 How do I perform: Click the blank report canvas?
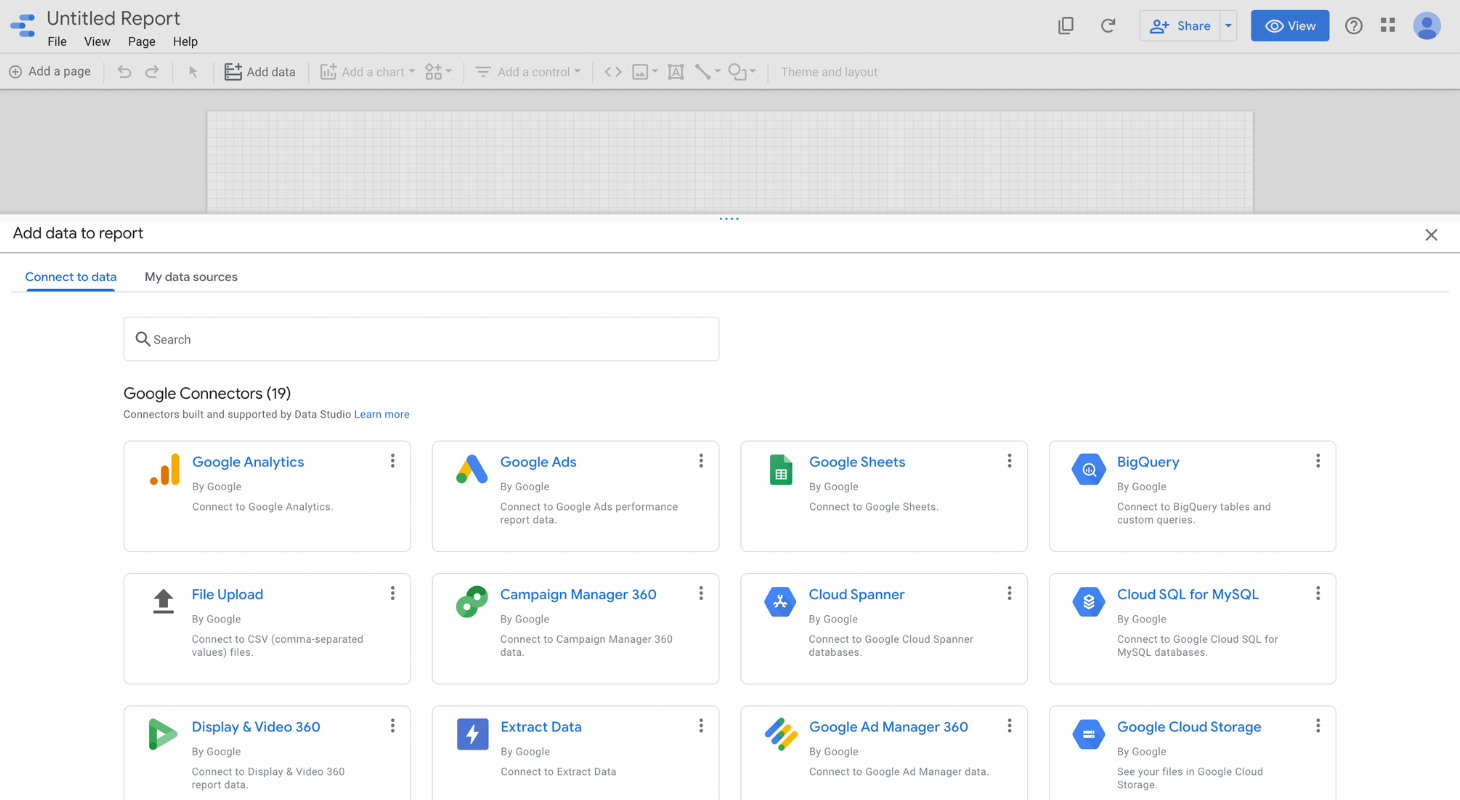(729, 160)
